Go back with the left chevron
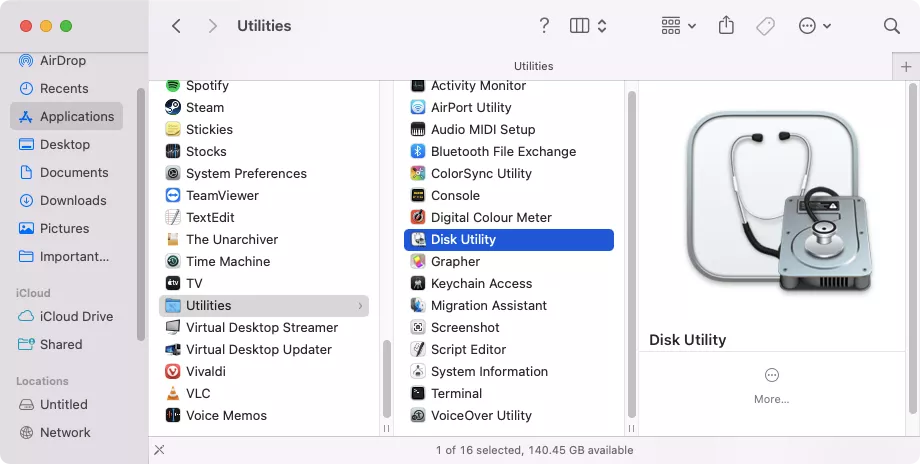This screenshot has width=920, height=464. (176, 26)
